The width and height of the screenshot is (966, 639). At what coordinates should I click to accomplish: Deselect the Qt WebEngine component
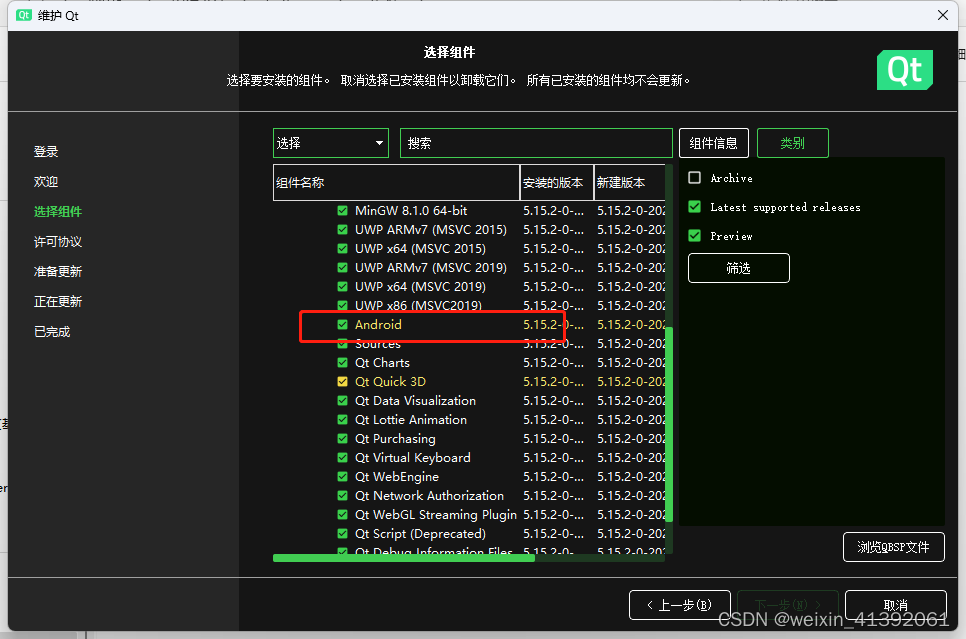[x=341, y=476]
